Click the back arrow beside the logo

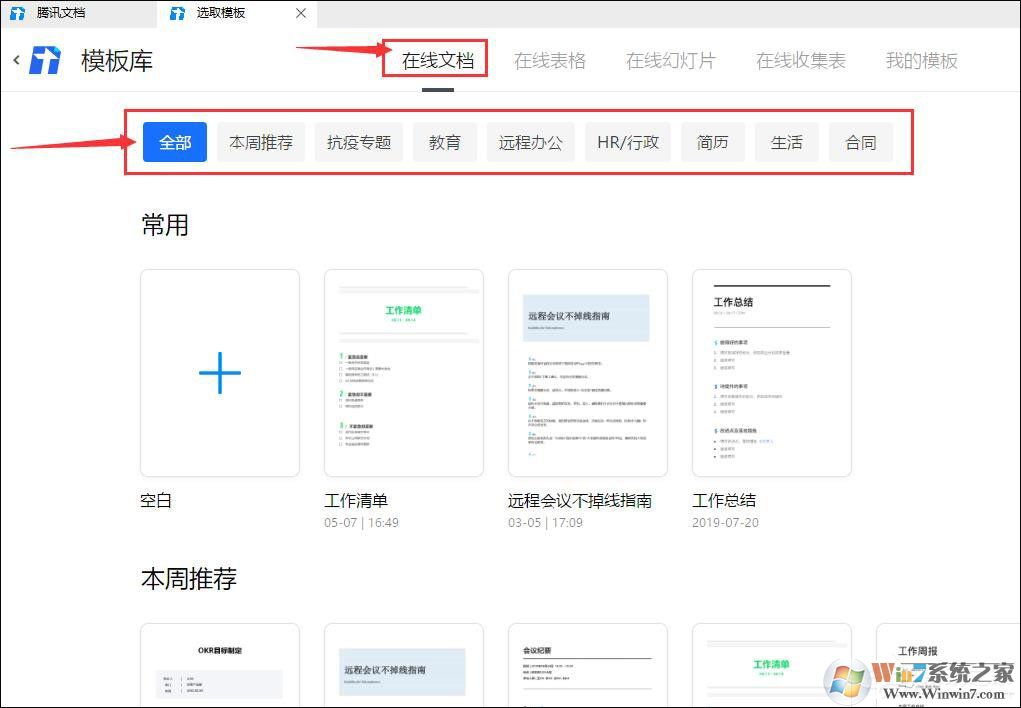[15, 60]
